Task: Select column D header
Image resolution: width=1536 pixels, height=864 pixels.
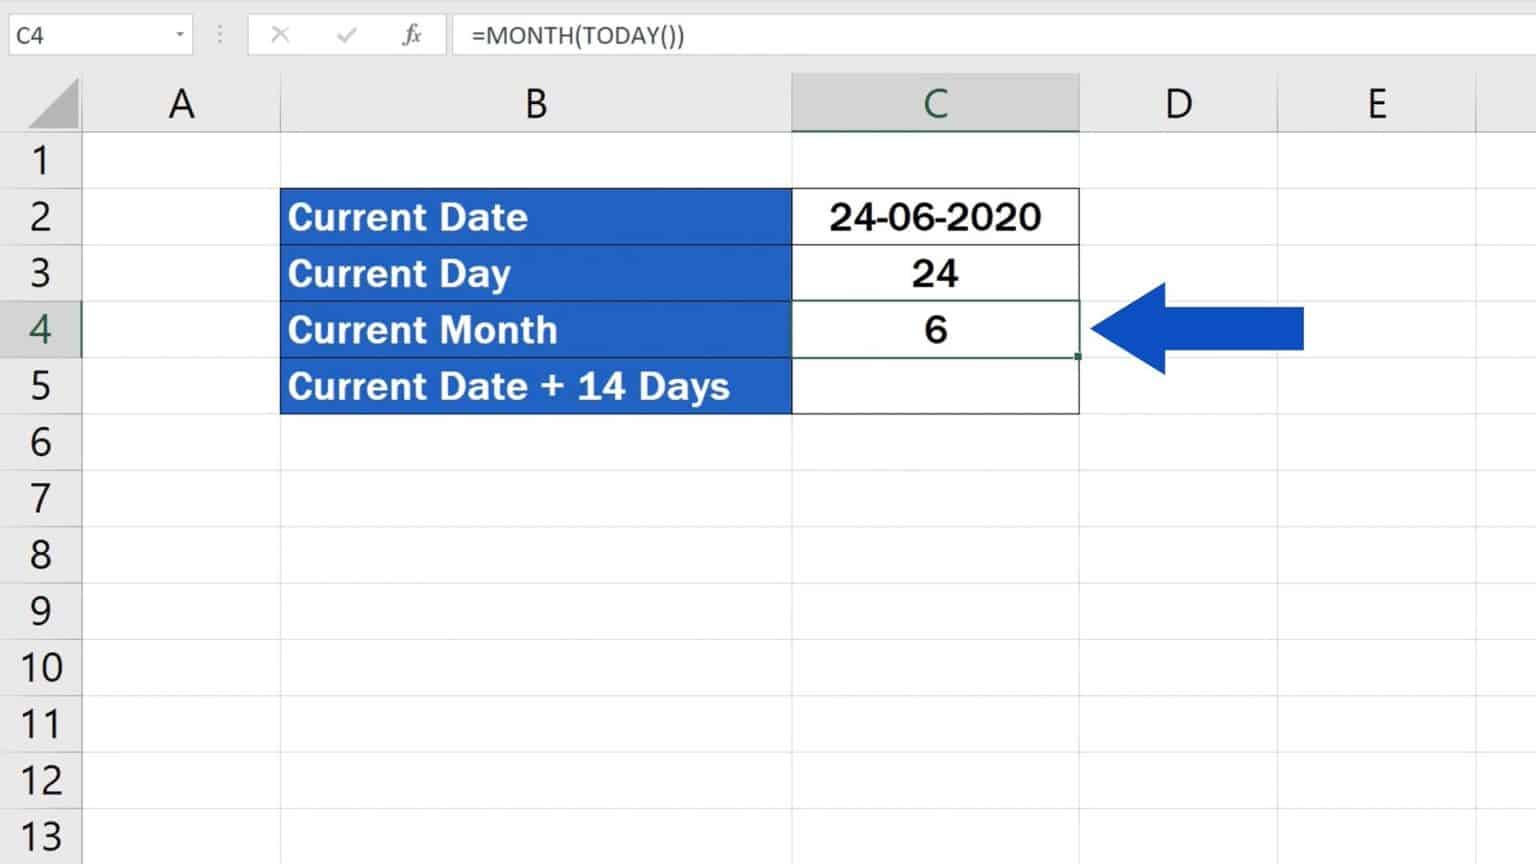Action: 1178,103
